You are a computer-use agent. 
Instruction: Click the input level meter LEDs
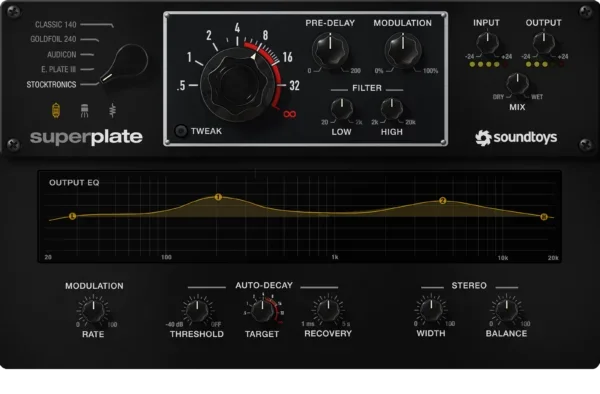pos(489,65)
